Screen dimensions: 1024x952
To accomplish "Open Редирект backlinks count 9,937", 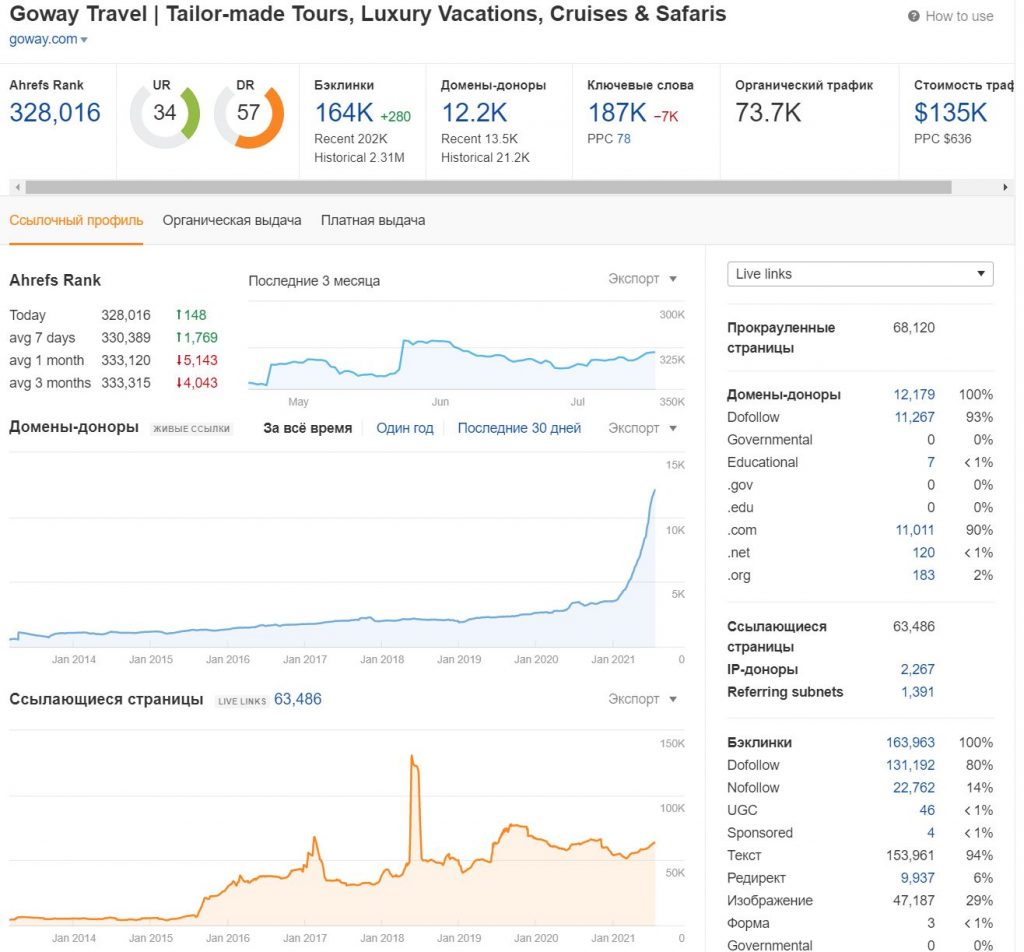I will (918, 878).
